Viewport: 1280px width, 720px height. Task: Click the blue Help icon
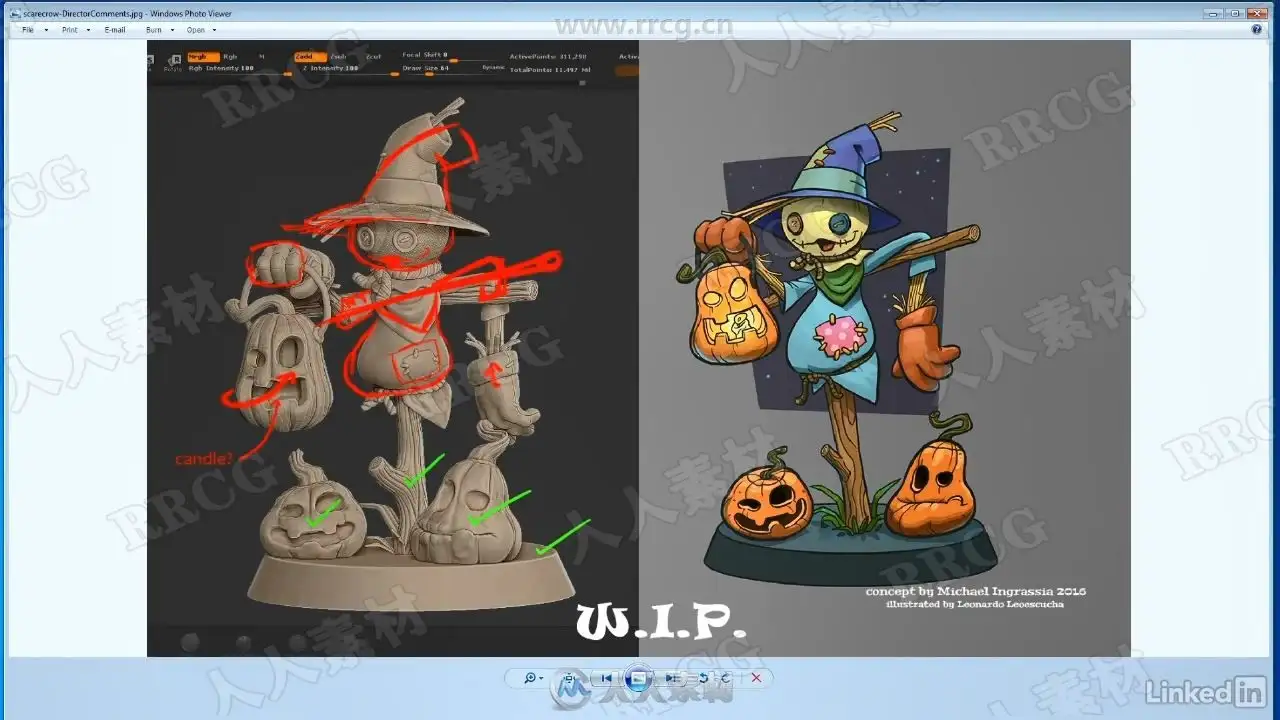pyautogui.click(x=1257, y=30)
